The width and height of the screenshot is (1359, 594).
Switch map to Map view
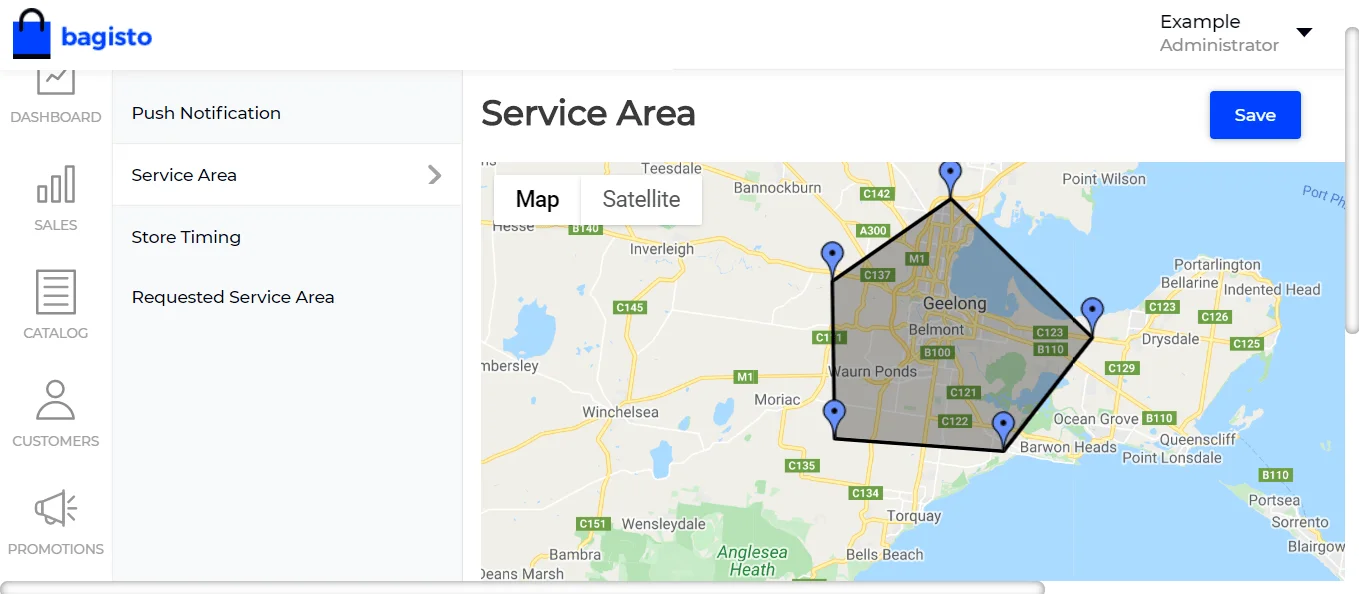(537, 199)
